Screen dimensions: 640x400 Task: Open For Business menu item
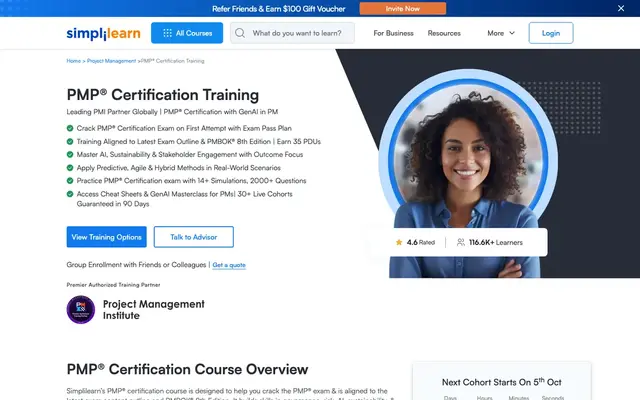pos(393,33)
